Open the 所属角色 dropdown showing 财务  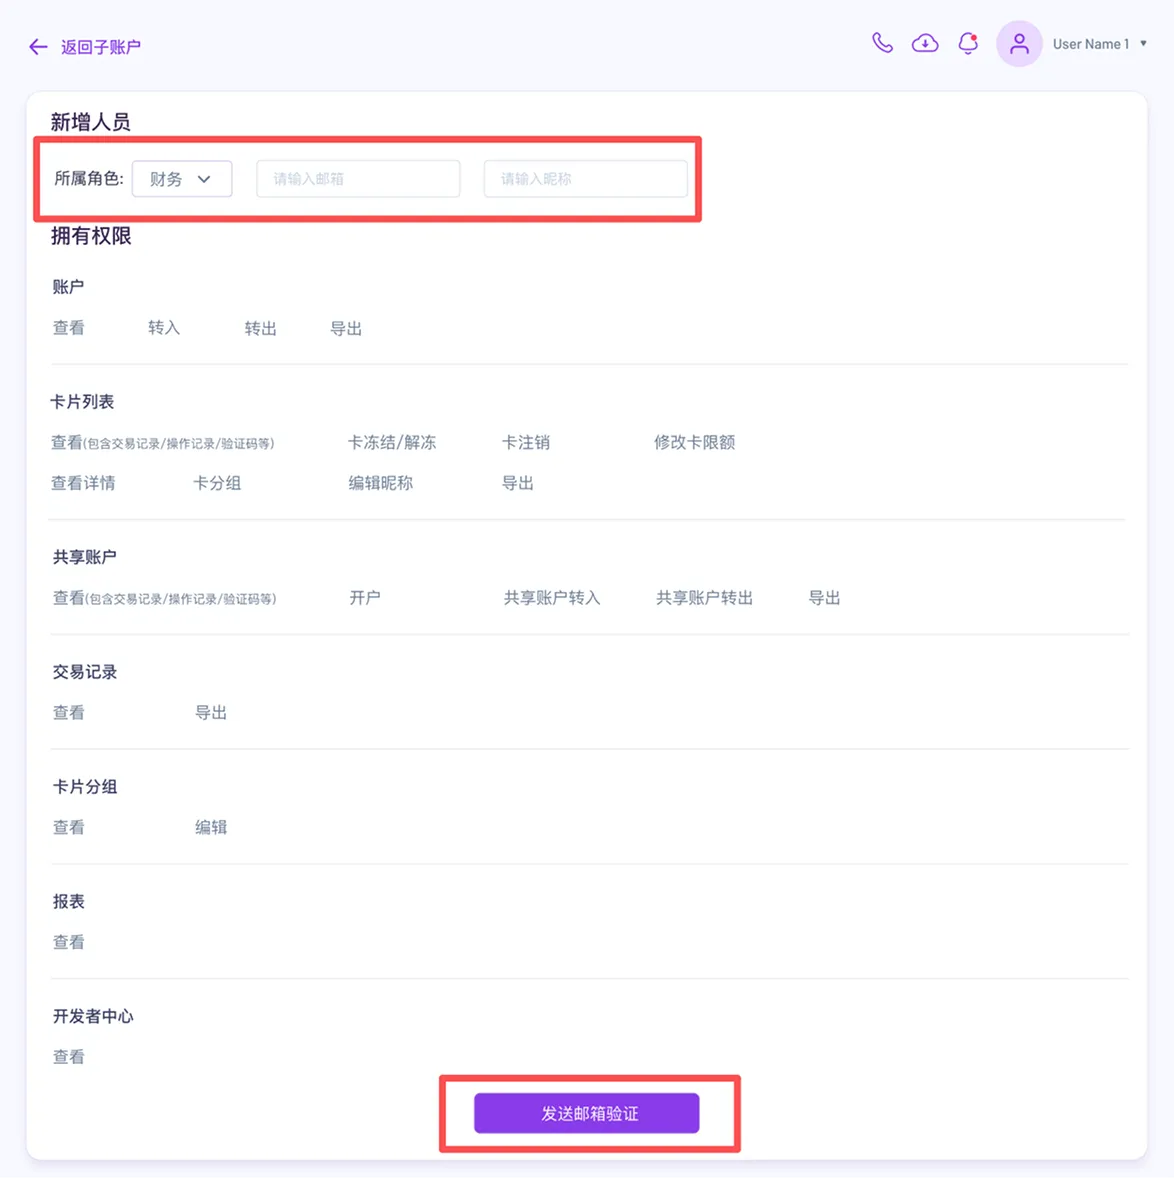tap(182, 179)
